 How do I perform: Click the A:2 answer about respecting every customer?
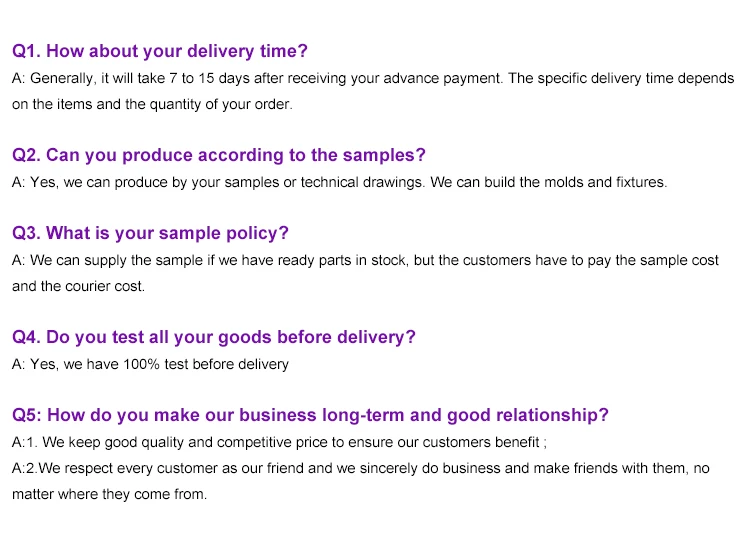pyautogui.click(x=360, y=468)
